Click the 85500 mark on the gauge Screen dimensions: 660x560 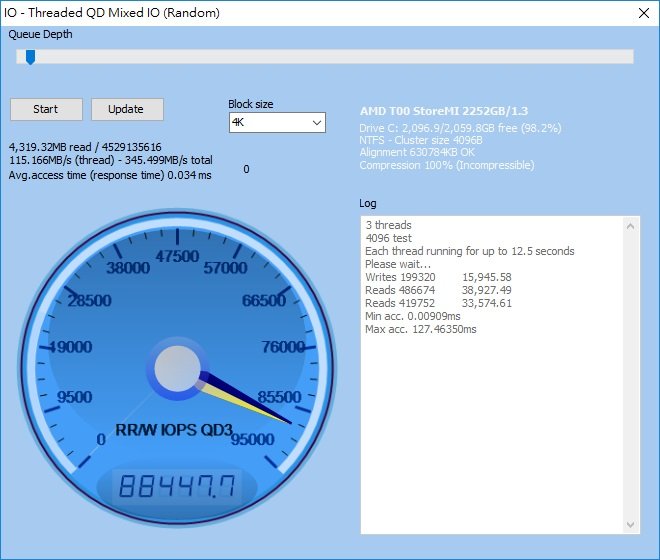point(279,397)
